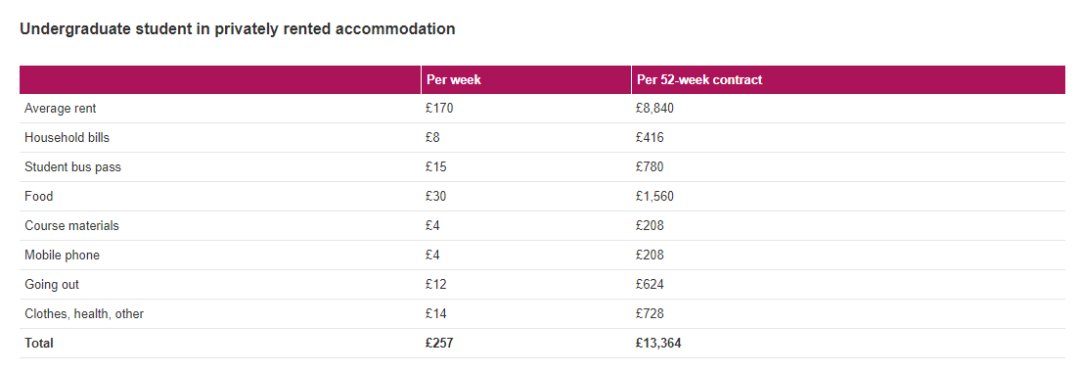Click the £170 weekly rent value

pyautogui.click(x=439, y=108)
